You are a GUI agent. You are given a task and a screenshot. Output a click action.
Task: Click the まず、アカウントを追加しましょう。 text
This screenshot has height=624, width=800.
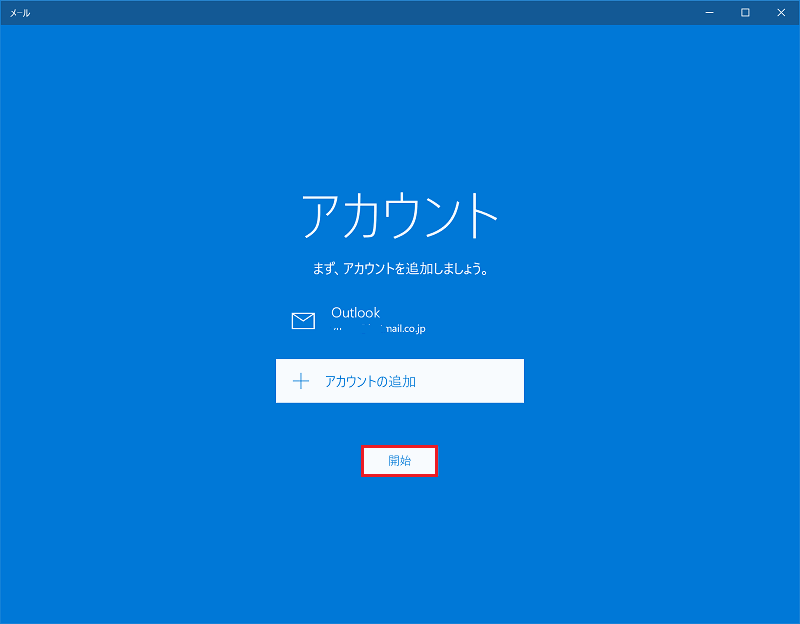[400, 268]
